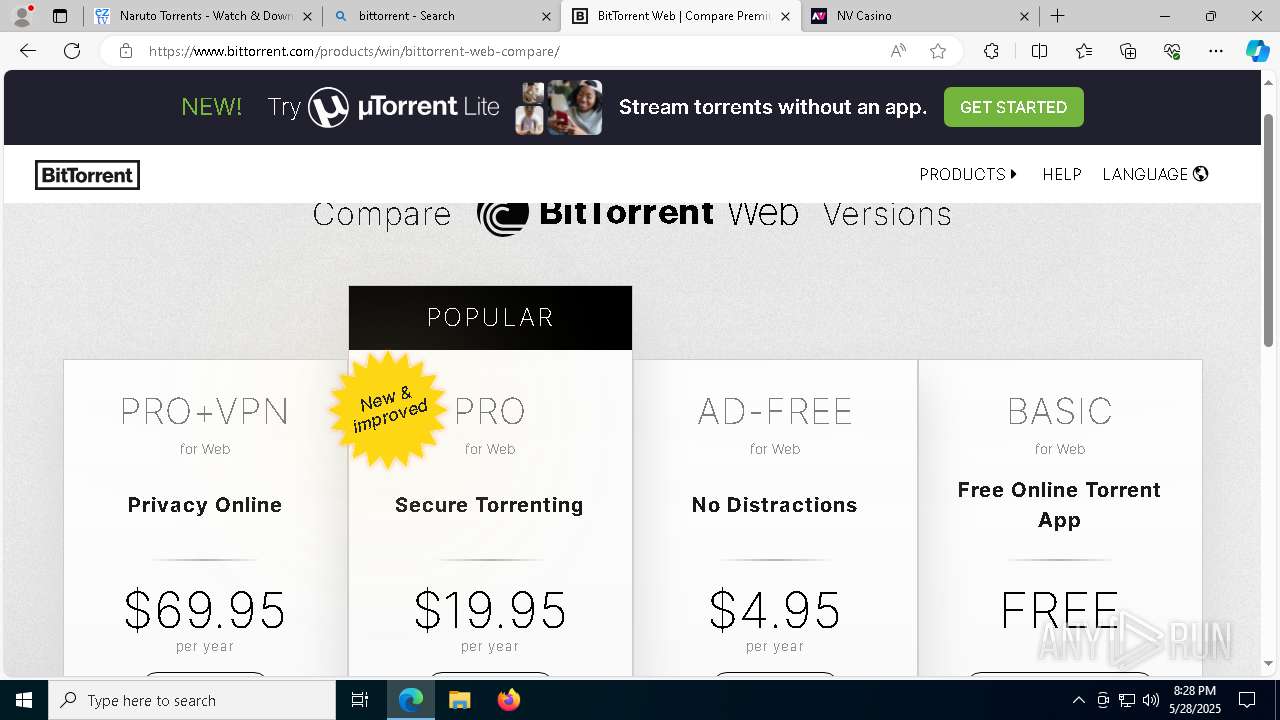
Task: Open the LANGUAGE selector
Action: [1155, 174]
